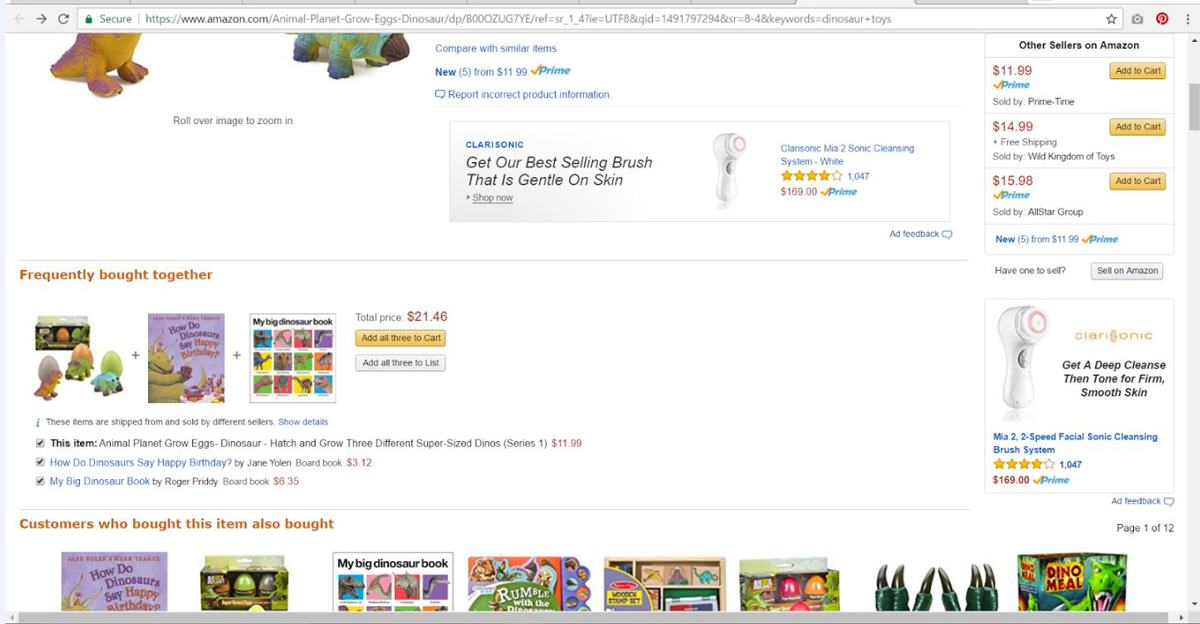Click scrollbar up arrow at top right

coord(1193,41)
